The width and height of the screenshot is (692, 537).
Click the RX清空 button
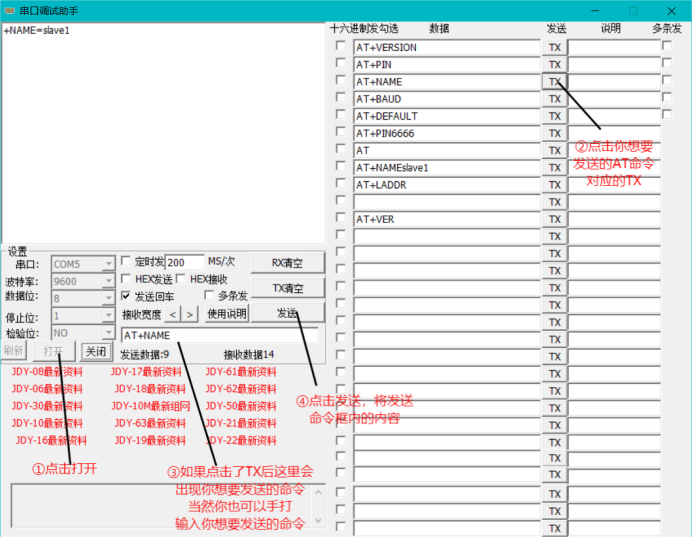tap(287, 263)
